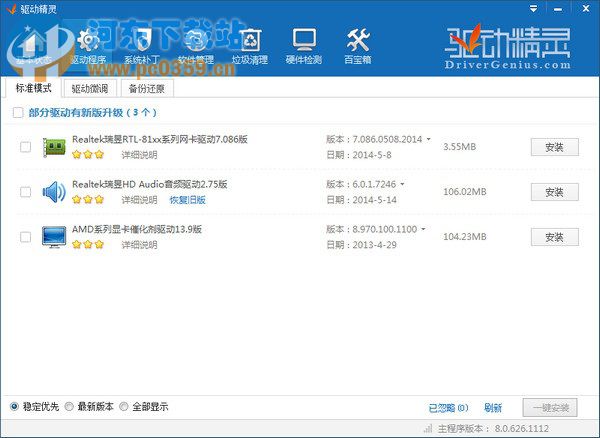Click the speaker icon for Realtek HD Audio

(x=54, y=192)
